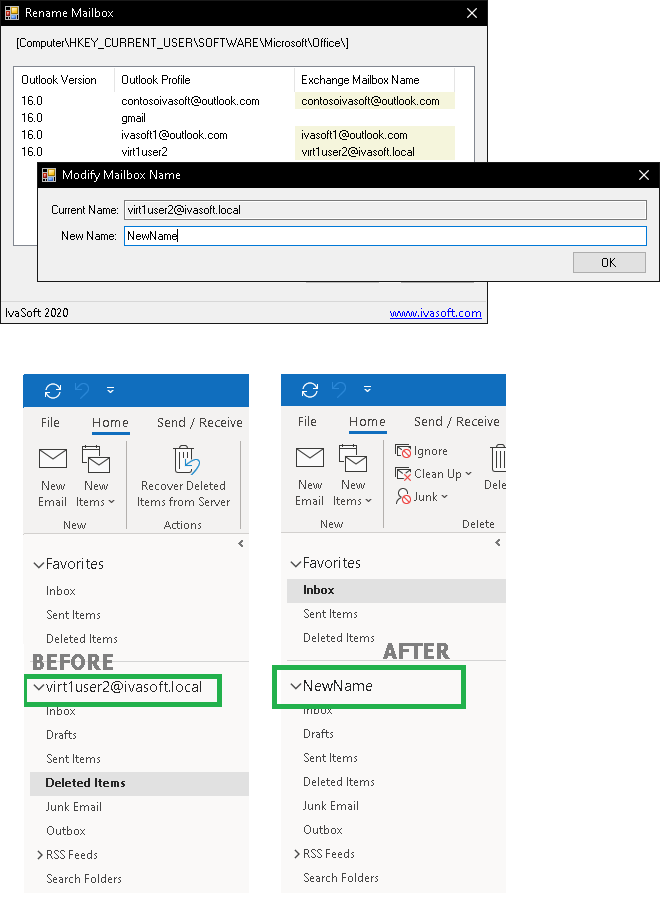Screen dimensions: 662x912
Task: Open File tab in BEFORE Outlook
Action: point(50,422)
